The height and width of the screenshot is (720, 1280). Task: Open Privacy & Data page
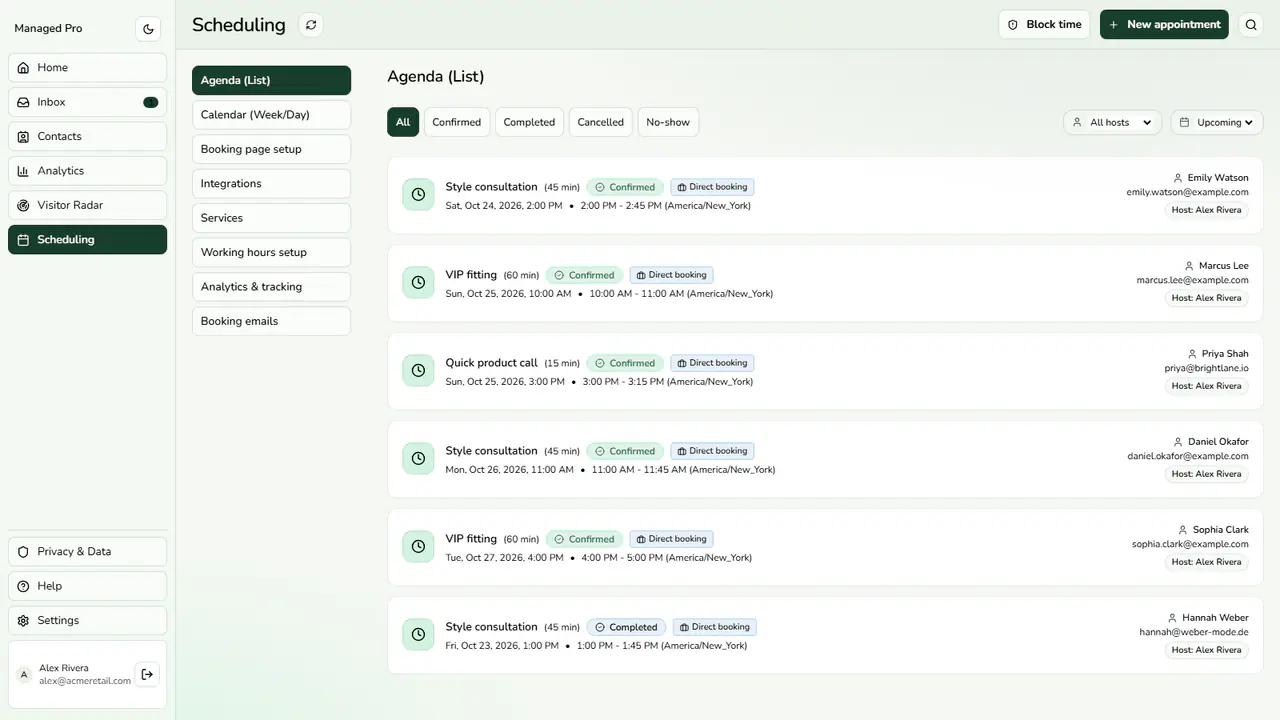pyautogui.click(x=88, y=551)
